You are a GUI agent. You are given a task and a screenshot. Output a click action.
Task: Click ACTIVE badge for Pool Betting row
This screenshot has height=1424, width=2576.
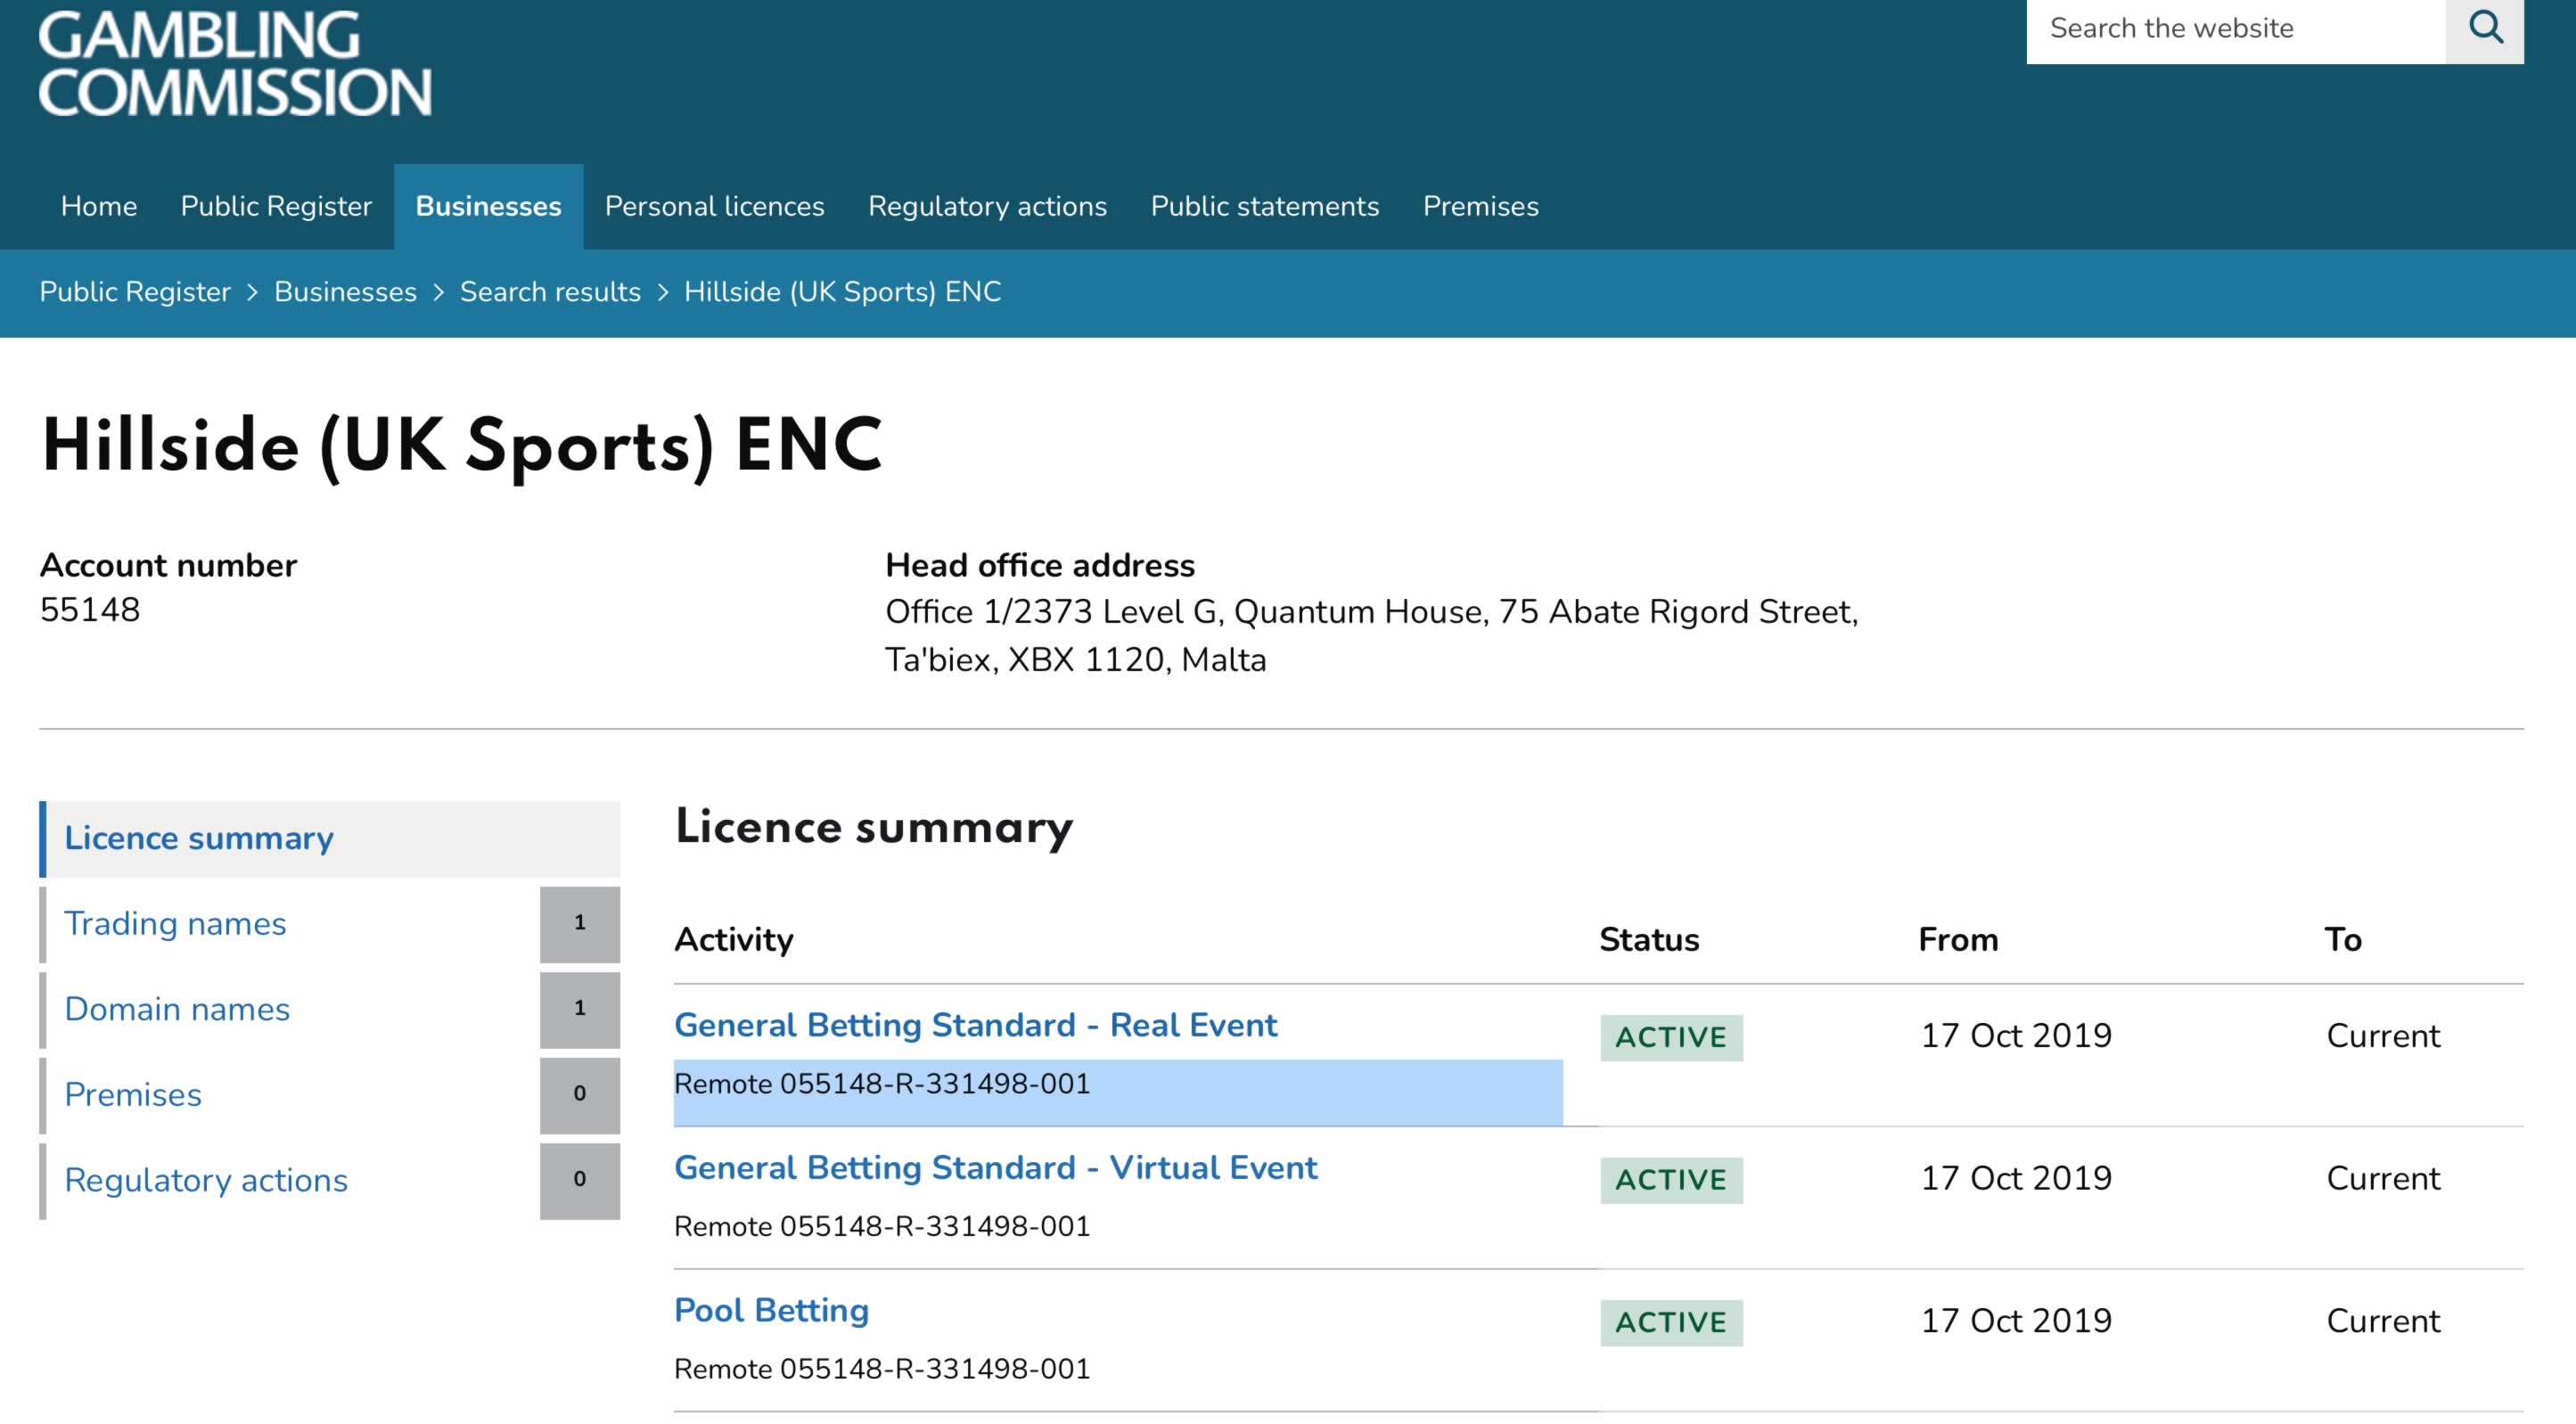pos(1671,1323)
